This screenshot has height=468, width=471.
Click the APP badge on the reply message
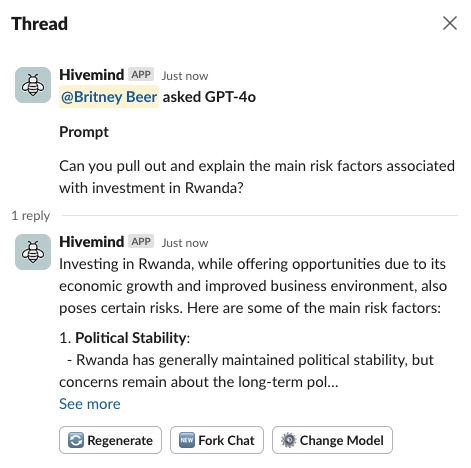141,241
